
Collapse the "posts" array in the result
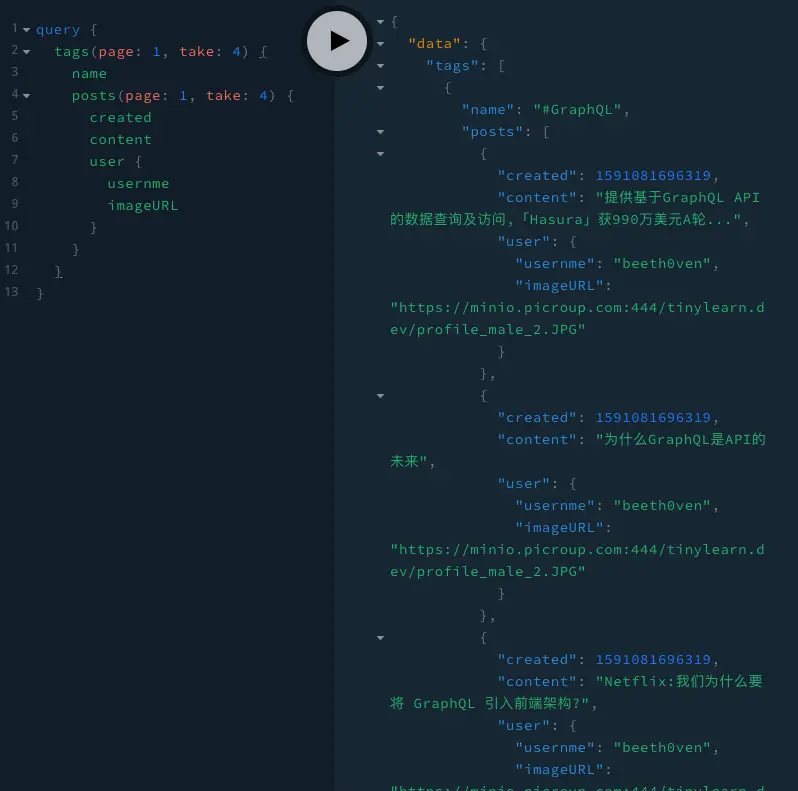pyautogui.click(x=380, y=132)
